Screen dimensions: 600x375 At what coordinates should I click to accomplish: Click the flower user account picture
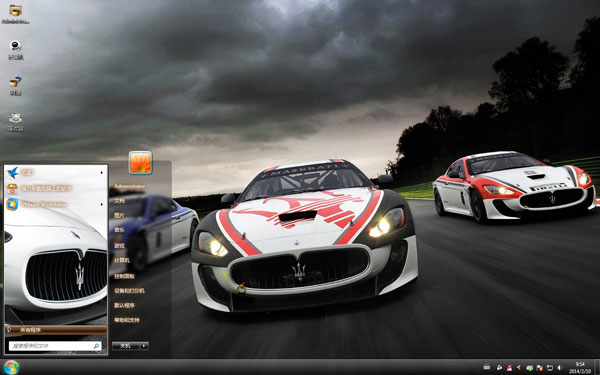(140, 163)
